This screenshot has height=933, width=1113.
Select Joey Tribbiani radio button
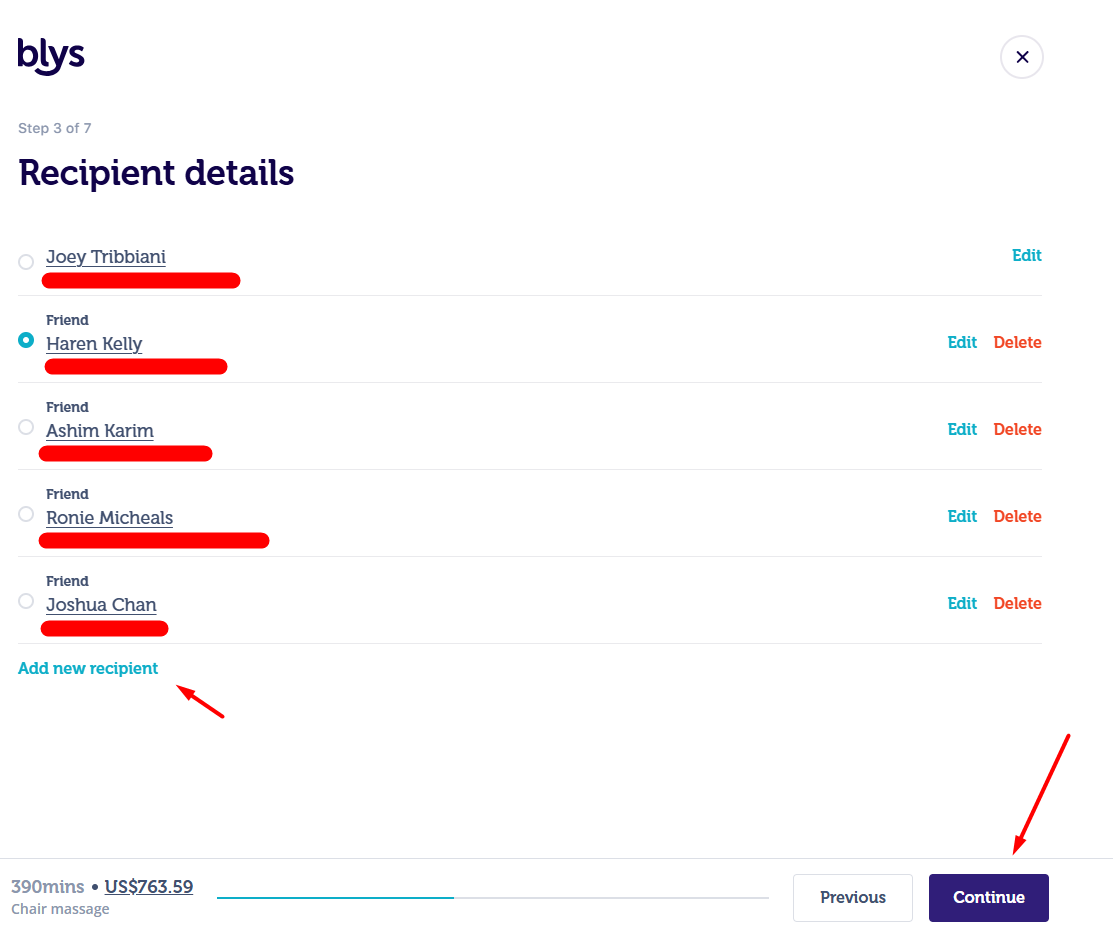[x=26, y=262]
